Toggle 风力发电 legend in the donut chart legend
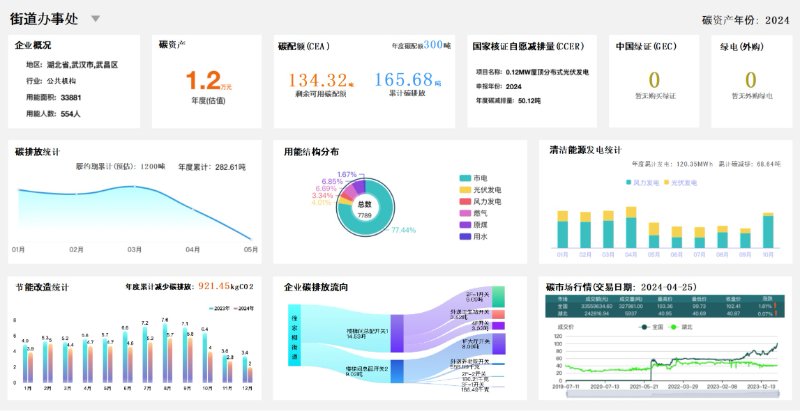The image size is (800, 411). click(466, 201)
